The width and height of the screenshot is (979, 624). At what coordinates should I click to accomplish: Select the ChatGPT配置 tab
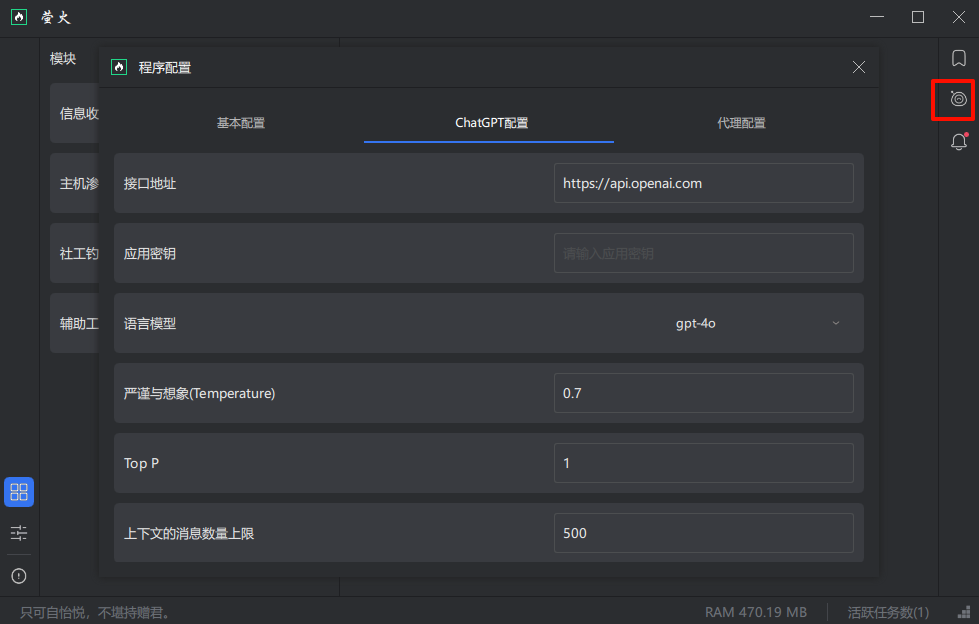491,123
